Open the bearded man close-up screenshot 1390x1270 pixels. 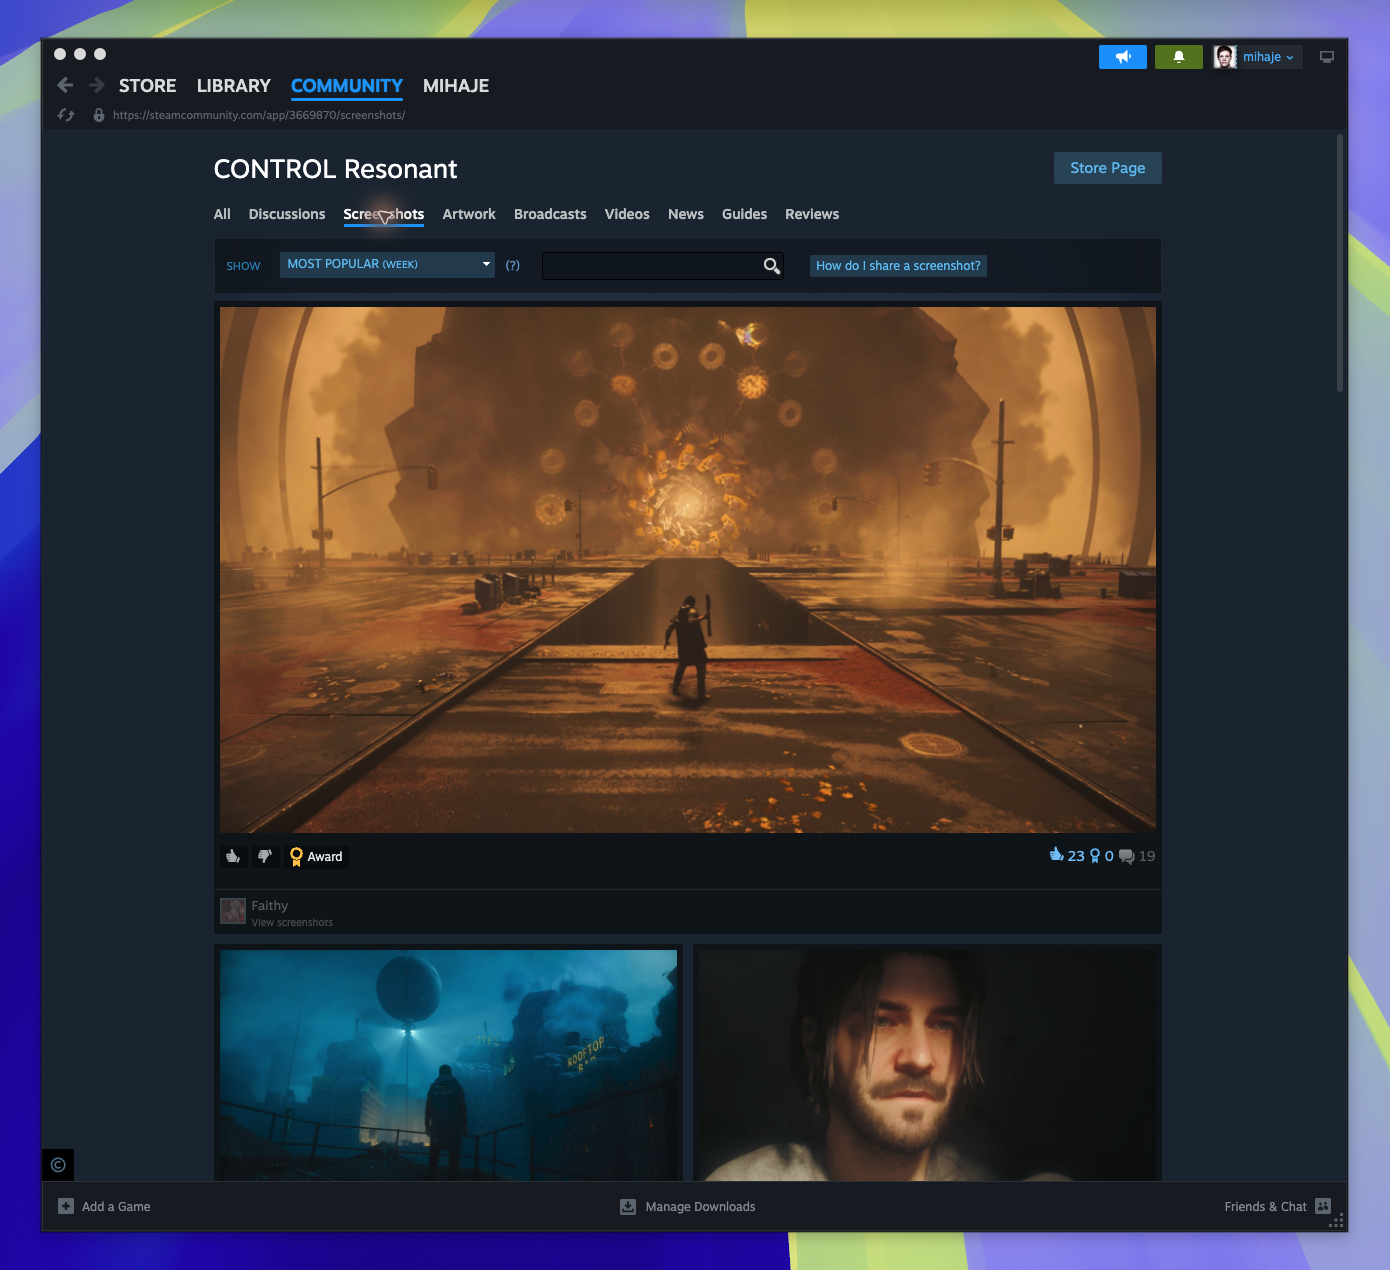pos(927,1065)
